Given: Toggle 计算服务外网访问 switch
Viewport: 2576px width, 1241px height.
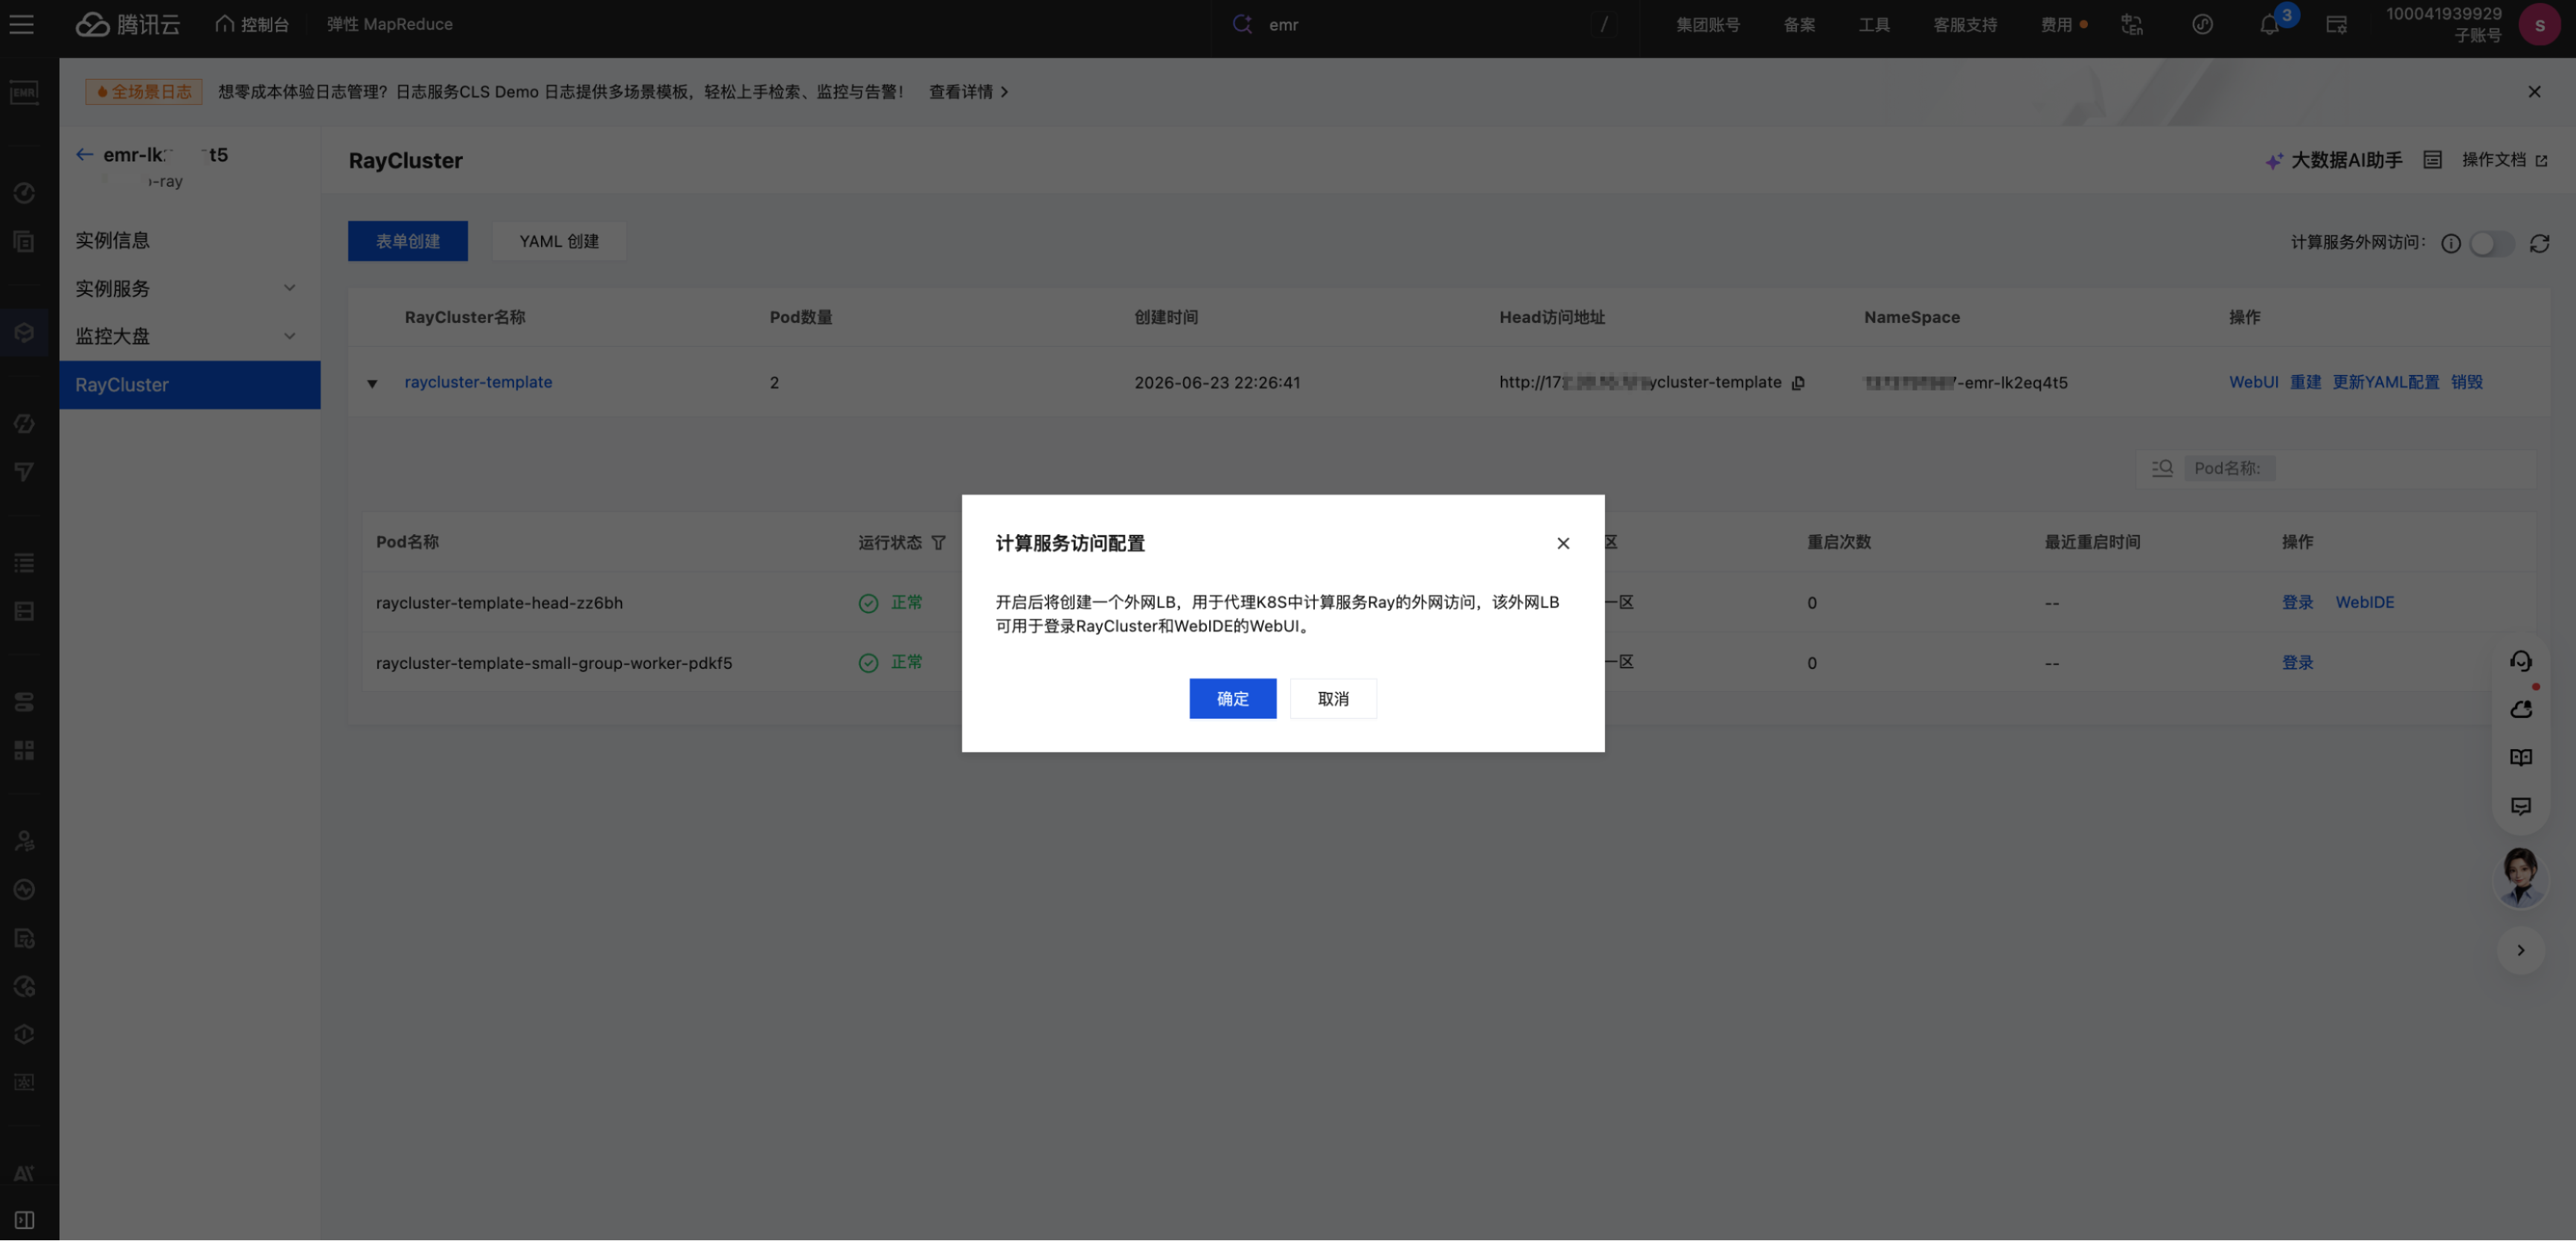Looking at the screenshot, I should click(x=2491, y=243).
